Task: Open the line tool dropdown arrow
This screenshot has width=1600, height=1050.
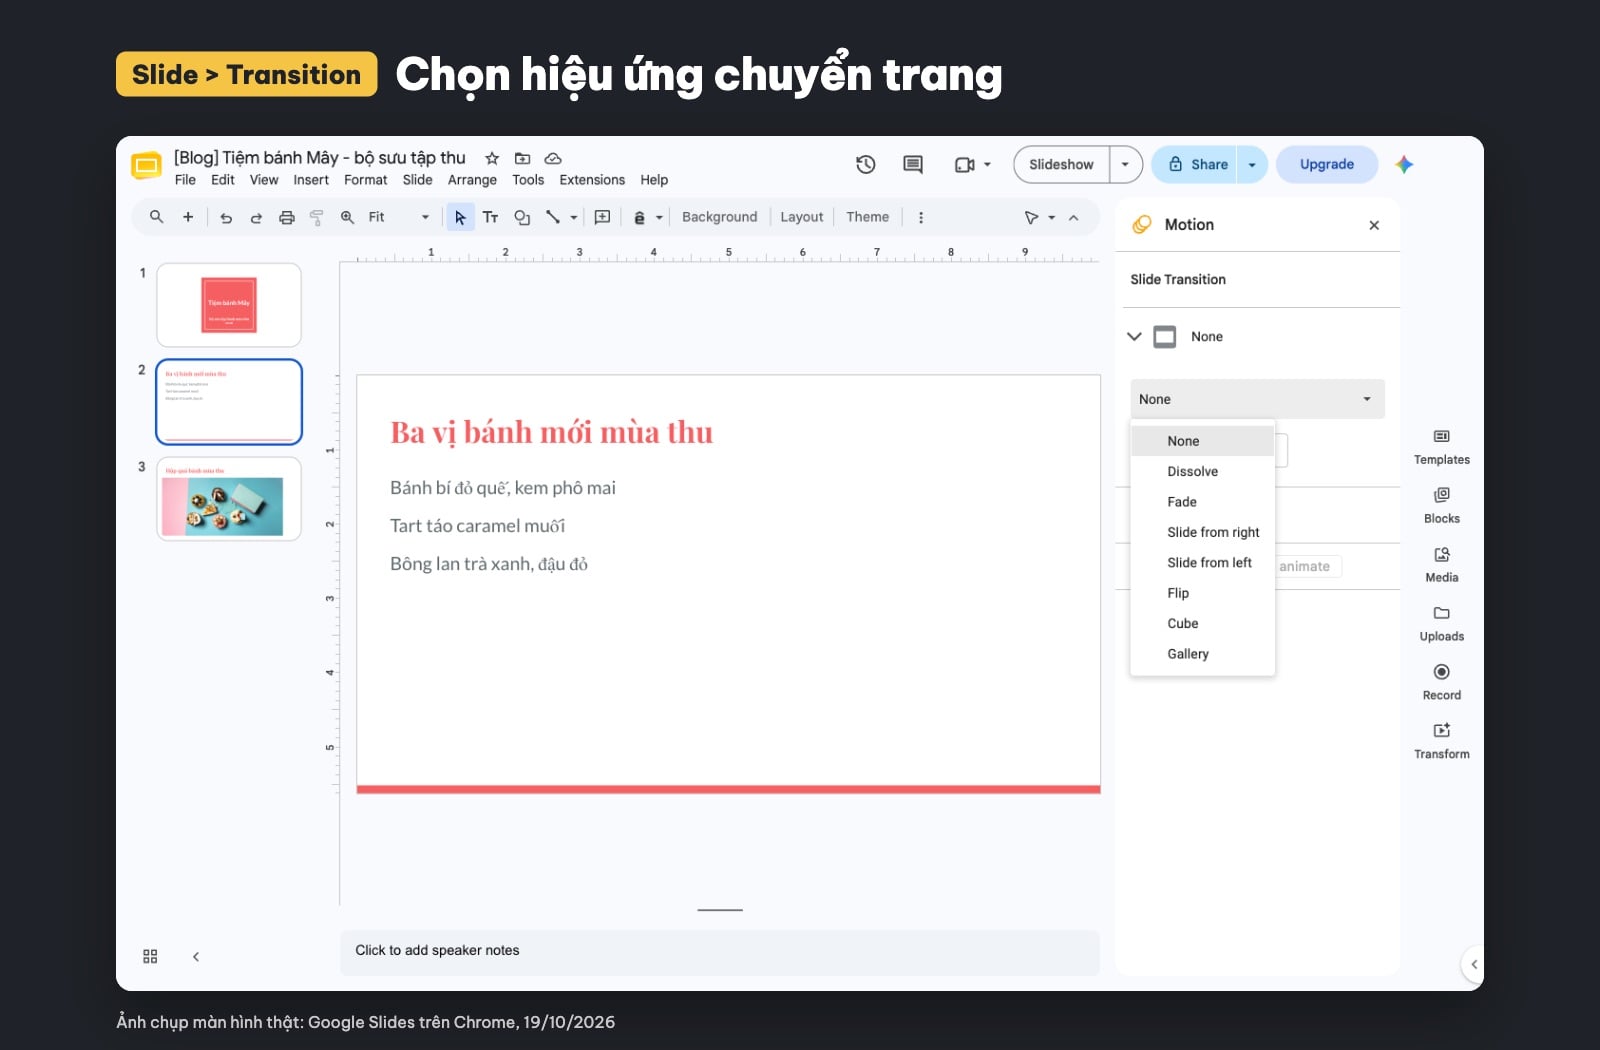Action: 574,217
